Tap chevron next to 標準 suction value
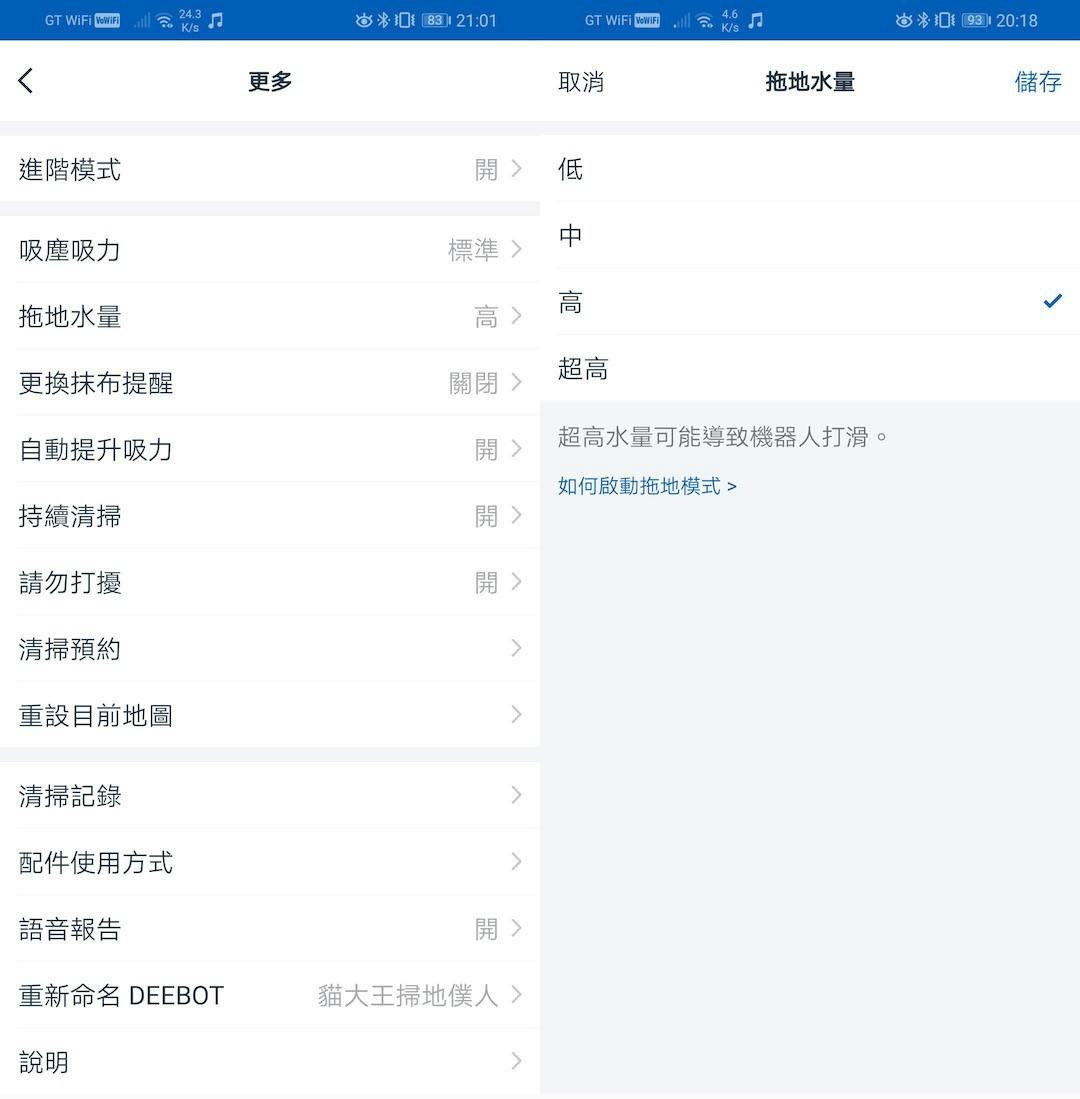 coord(517,250)
